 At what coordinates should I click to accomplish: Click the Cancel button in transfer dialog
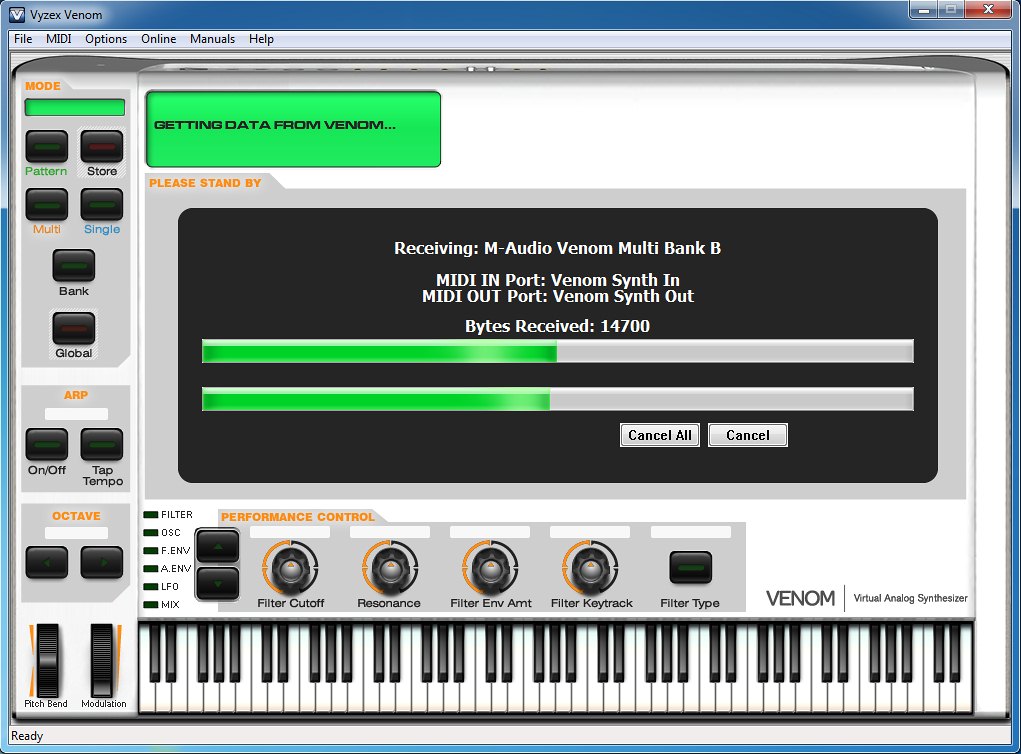pos(748,435)
